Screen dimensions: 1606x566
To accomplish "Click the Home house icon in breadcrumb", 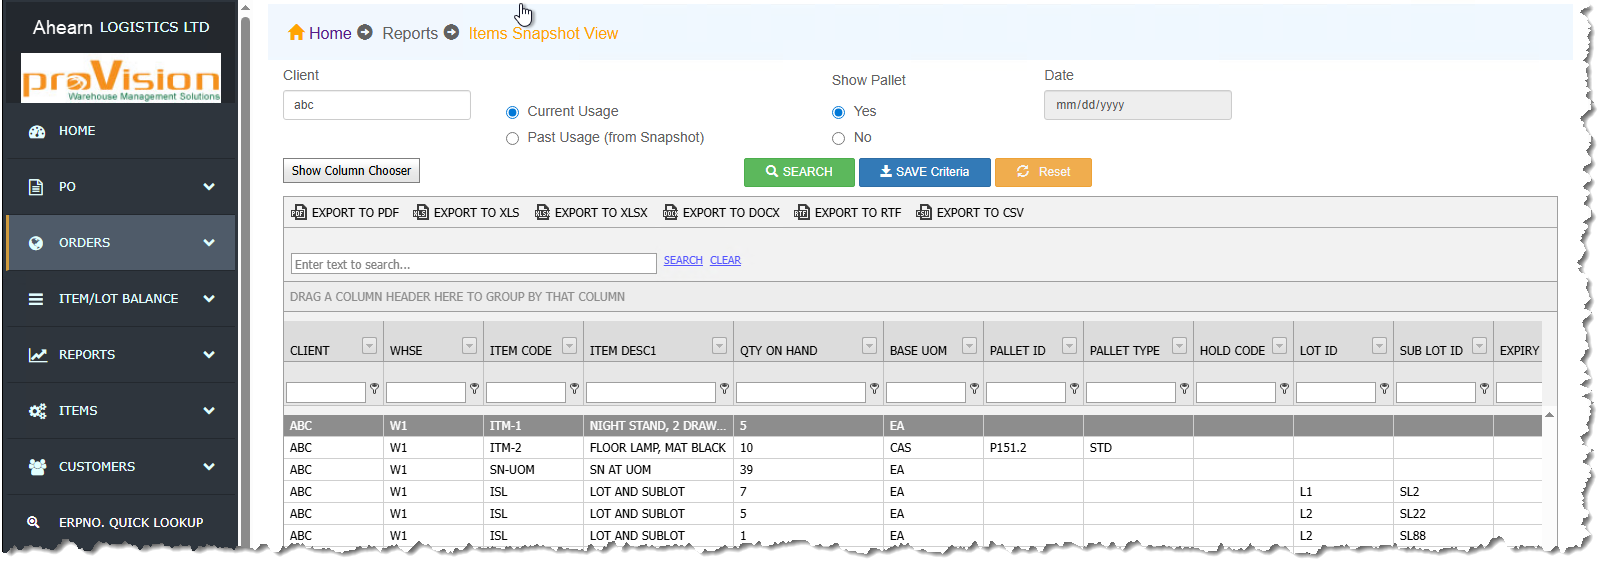I will tap(296, 33).
